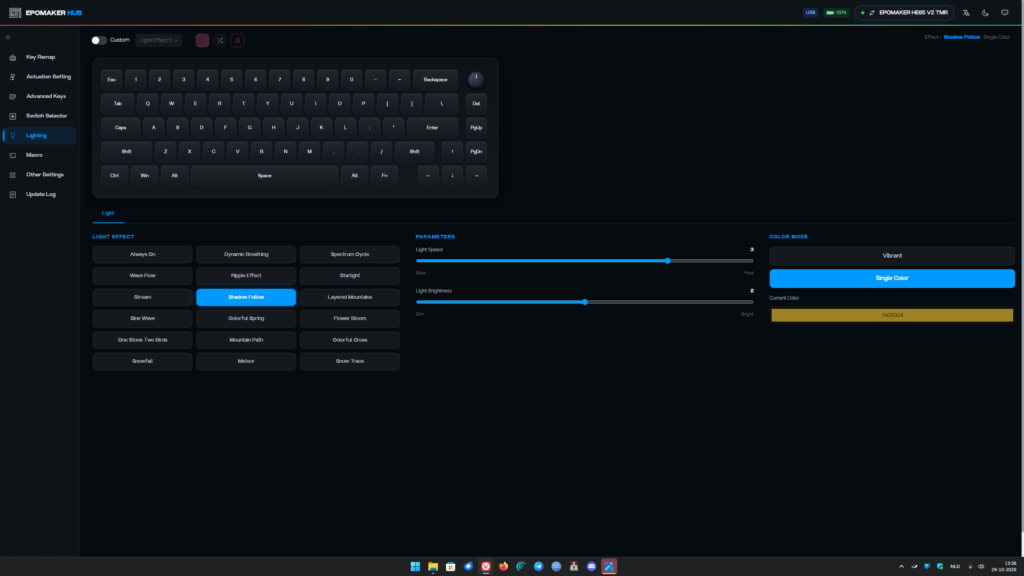
Task: Select the Vibrant color mode
Action: 892,256
